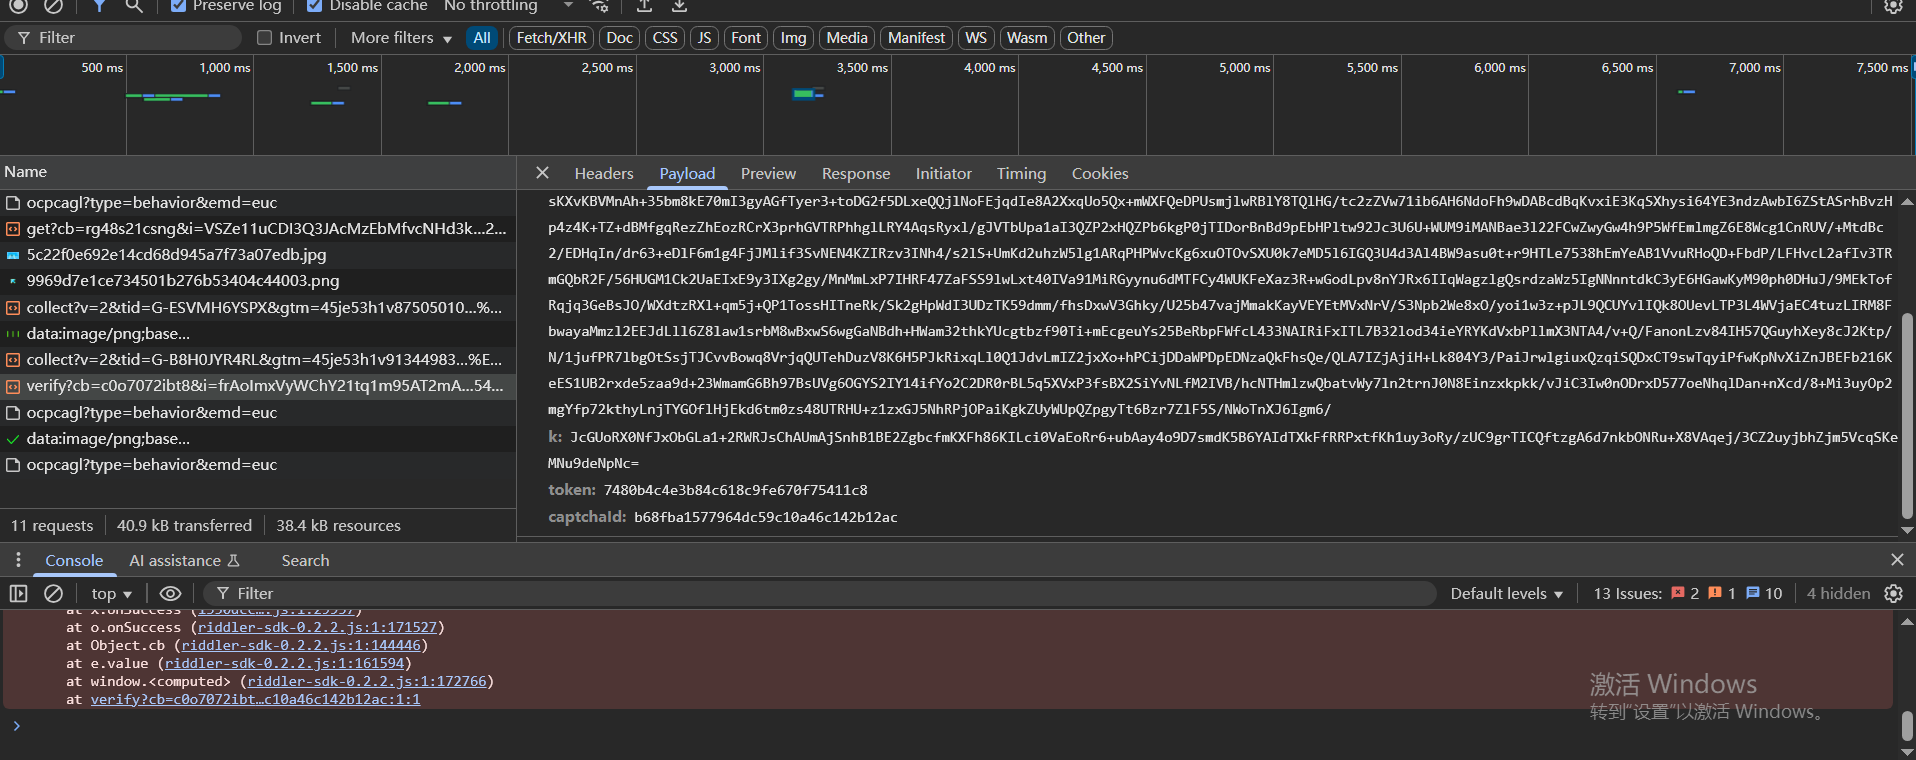Toggle the Preserve log checkbox

tap(178, 6)
